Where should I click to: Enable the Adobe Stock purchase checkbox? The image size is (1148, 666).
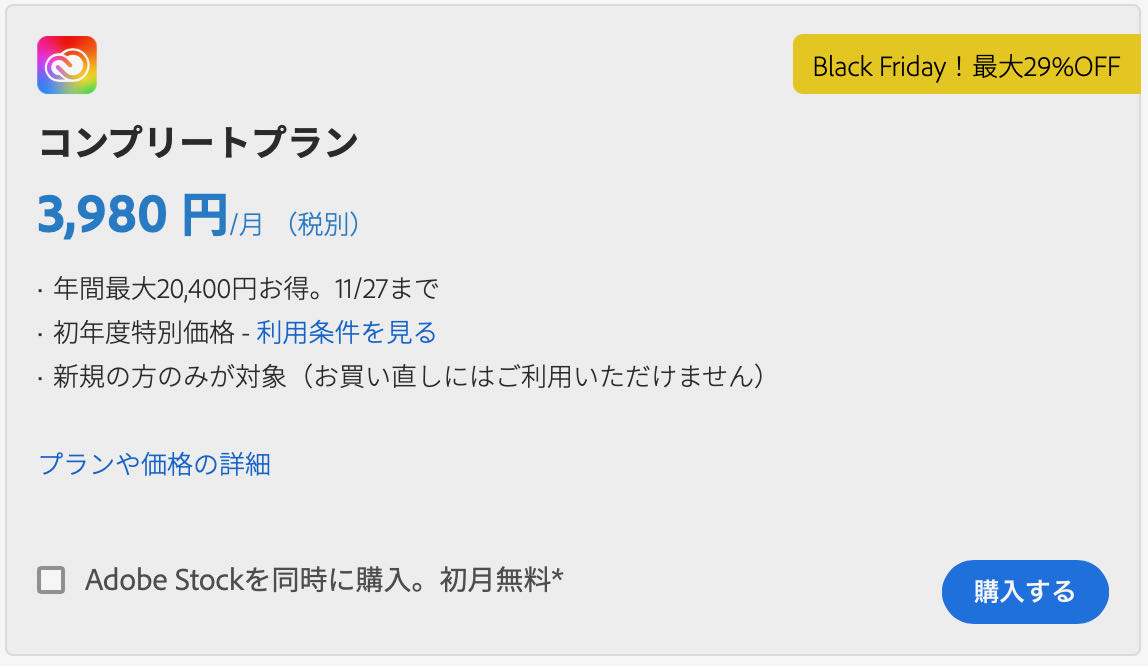point(51,580)
